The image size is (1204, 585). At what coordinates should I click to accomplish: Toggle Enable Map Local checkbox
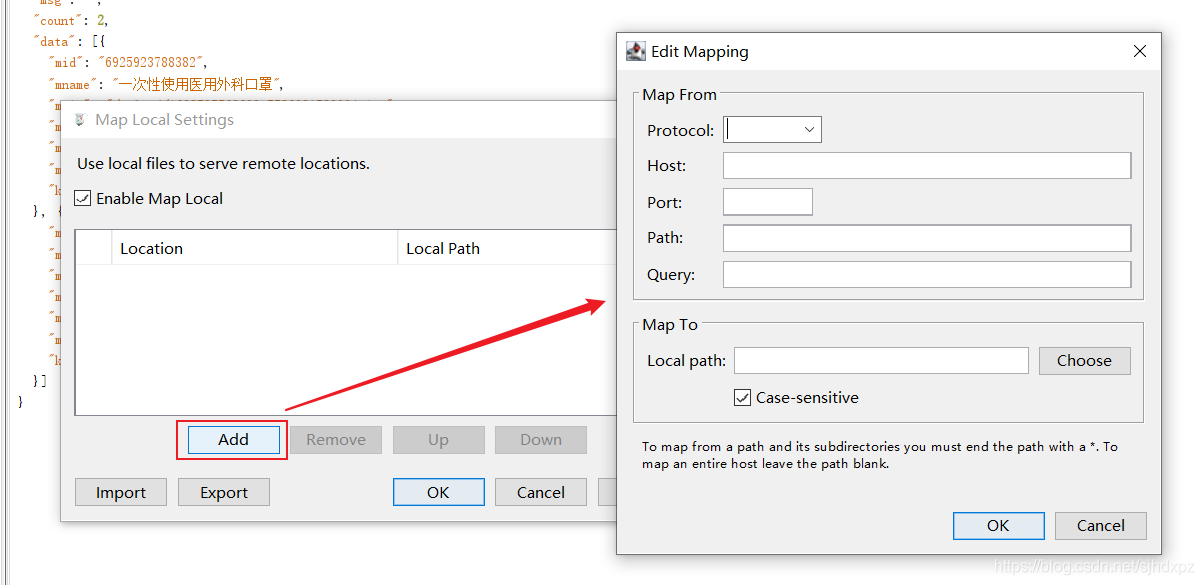[83, 199]
